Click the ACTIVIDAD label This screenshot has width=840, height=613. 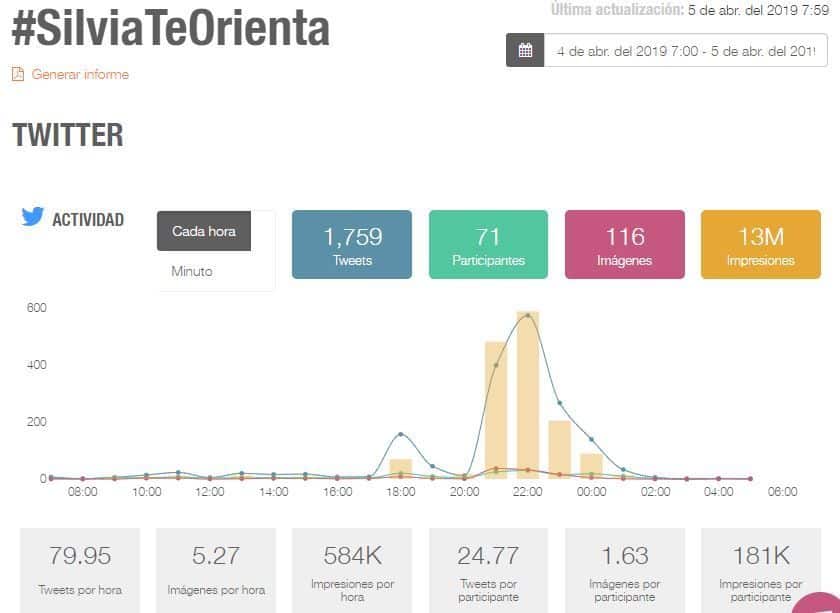[88, 220]
